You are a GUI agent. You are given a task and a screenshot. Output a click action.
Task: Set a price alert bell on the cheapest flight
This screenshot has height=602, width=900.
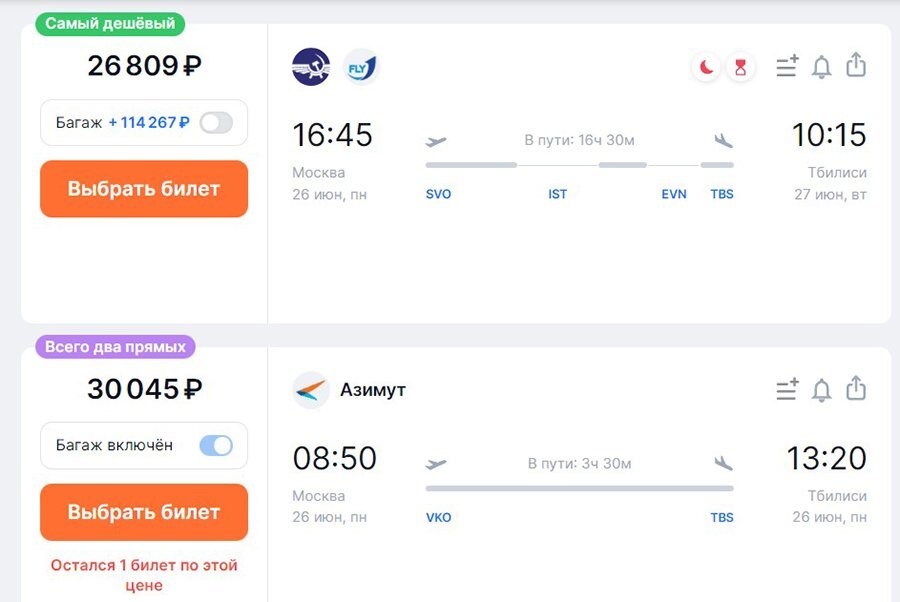coord(821,65)
